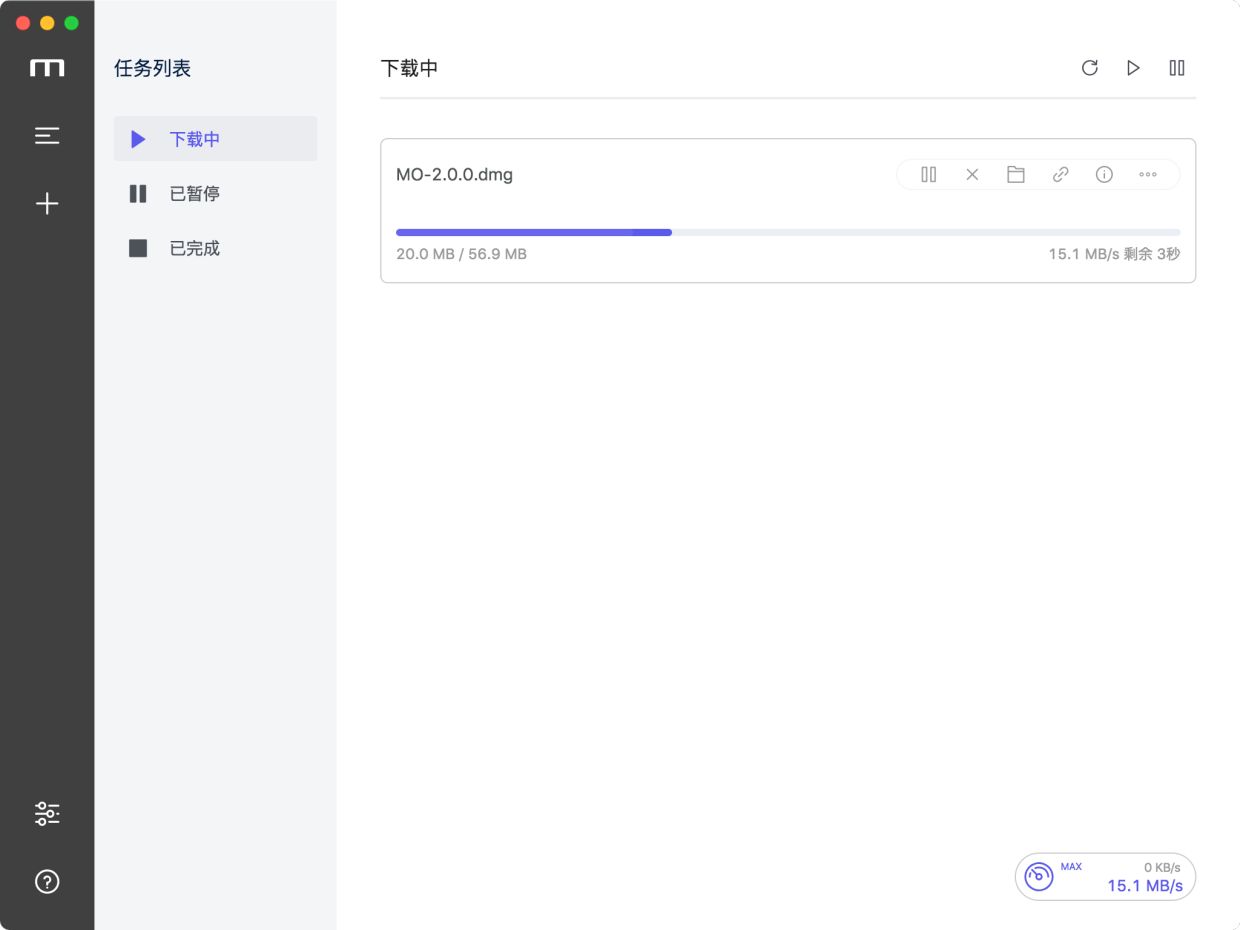
Task: Delete the MO-2.0.0.dmg task with the X icon
Action: [x=972, y=174]
